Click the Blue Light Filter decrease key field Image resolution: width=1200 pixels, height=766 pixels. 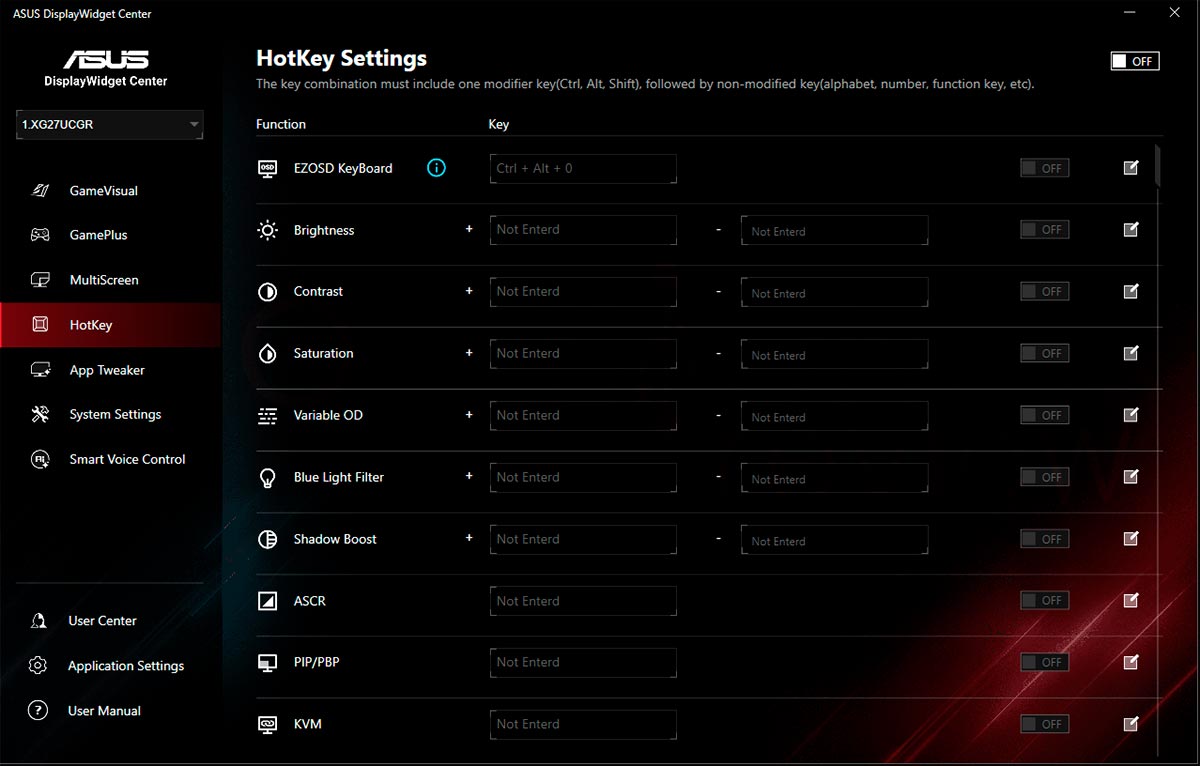pyautogui.click(x=834, y=479)
